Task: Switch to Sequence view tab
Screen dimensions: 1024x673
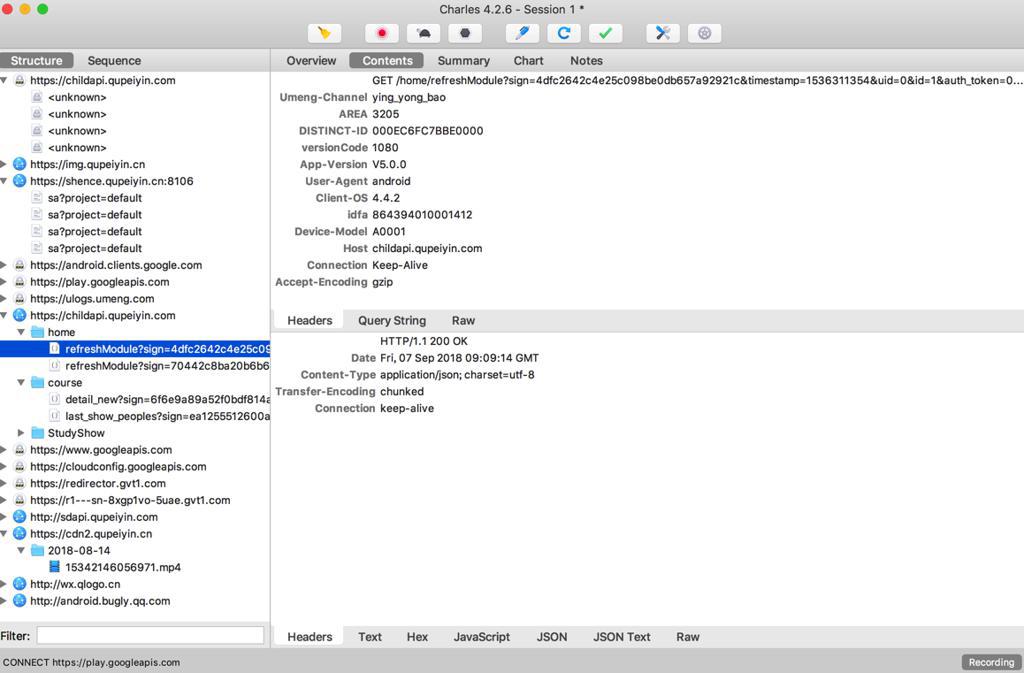Action: click(x=114, y=61)
